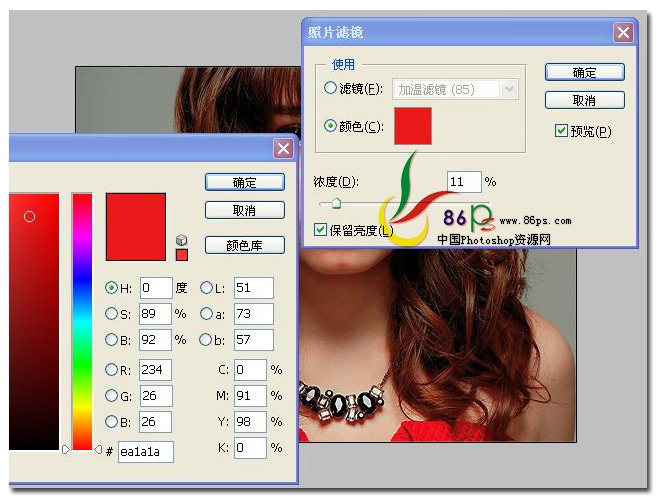
Task: Open the 颜色库 color libraries button
Action: click(x=245, y=245)
